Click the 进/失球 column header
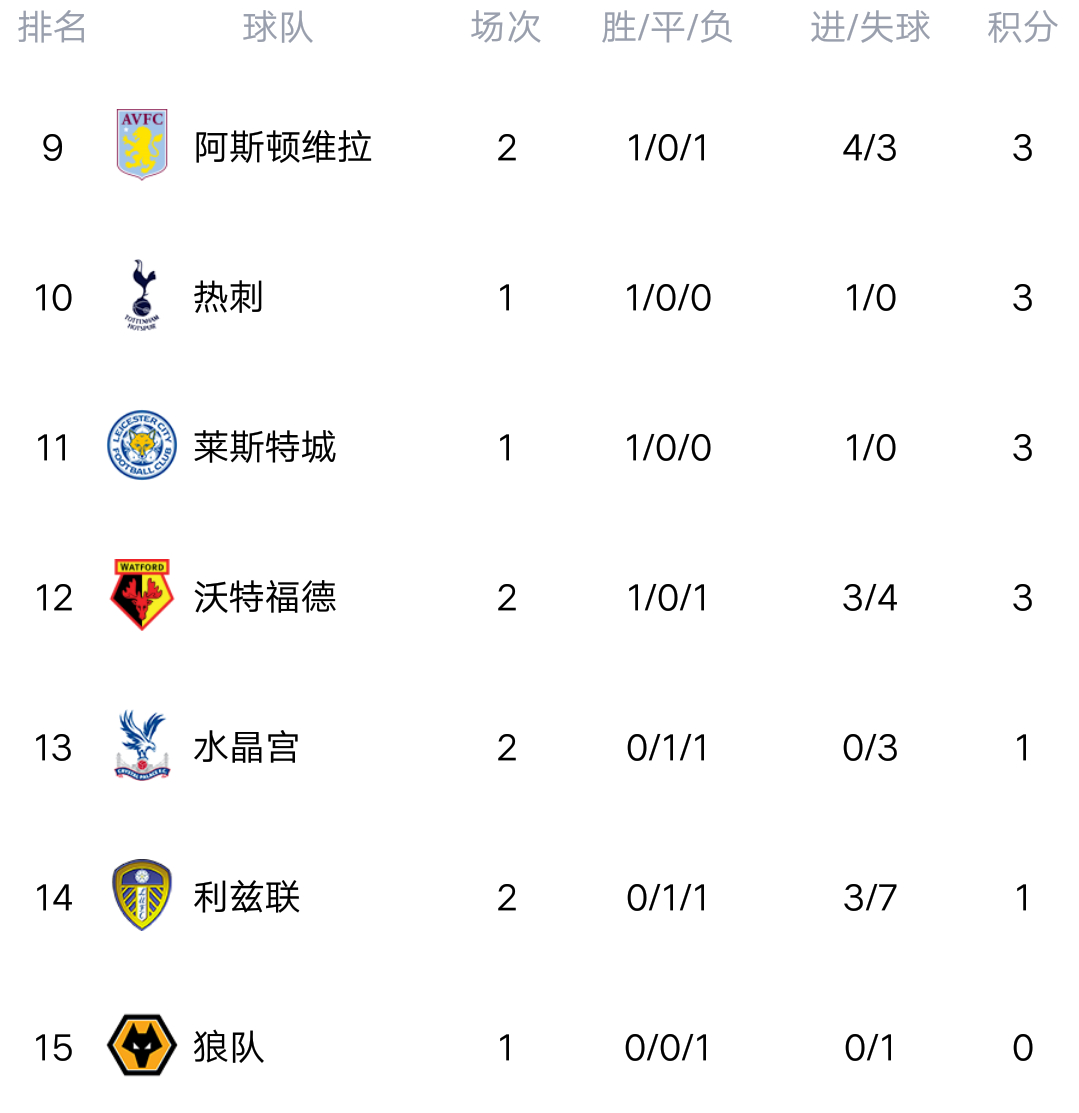 [x=870, y=28]
